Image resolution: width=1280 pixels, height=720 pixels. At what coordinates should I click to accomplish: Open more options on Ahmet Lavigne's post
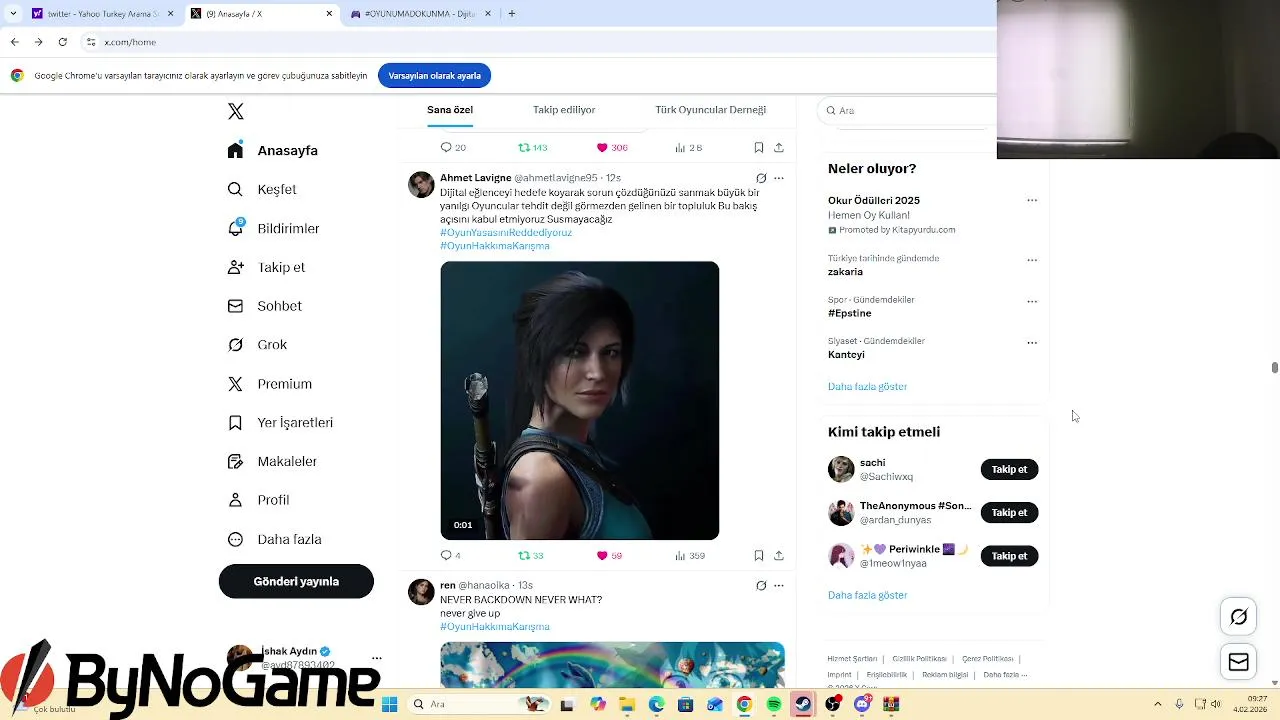pyautogui.click(x=779, y=178)
